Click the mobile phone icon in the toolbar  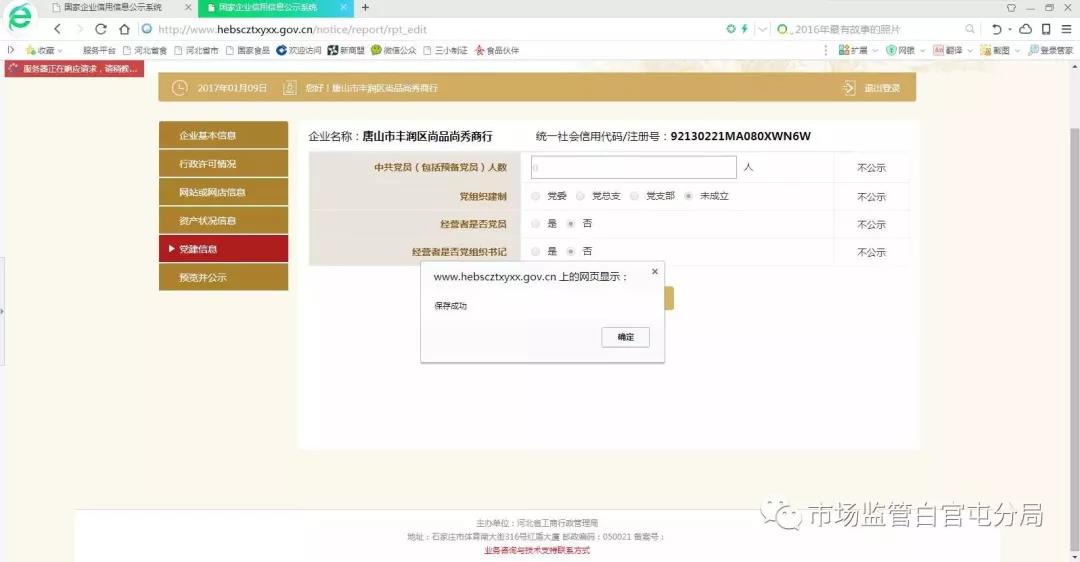(1046, 29)
